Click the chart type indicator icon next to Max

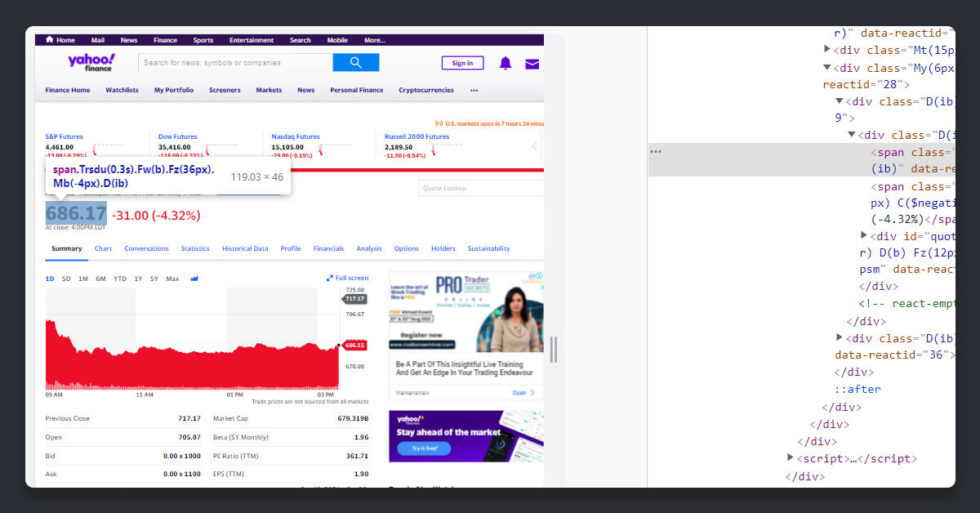[194, 279]
